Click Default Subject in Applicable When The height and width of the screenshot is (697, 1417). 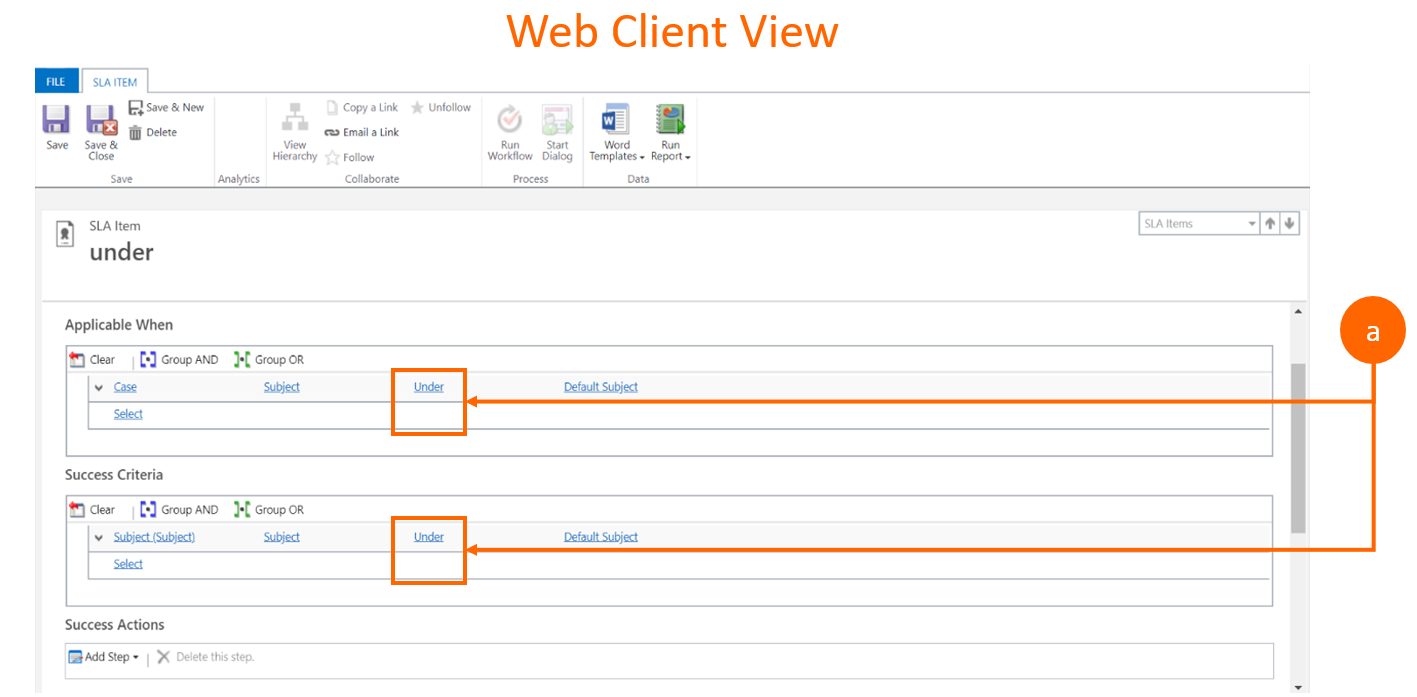click(601, 387)
